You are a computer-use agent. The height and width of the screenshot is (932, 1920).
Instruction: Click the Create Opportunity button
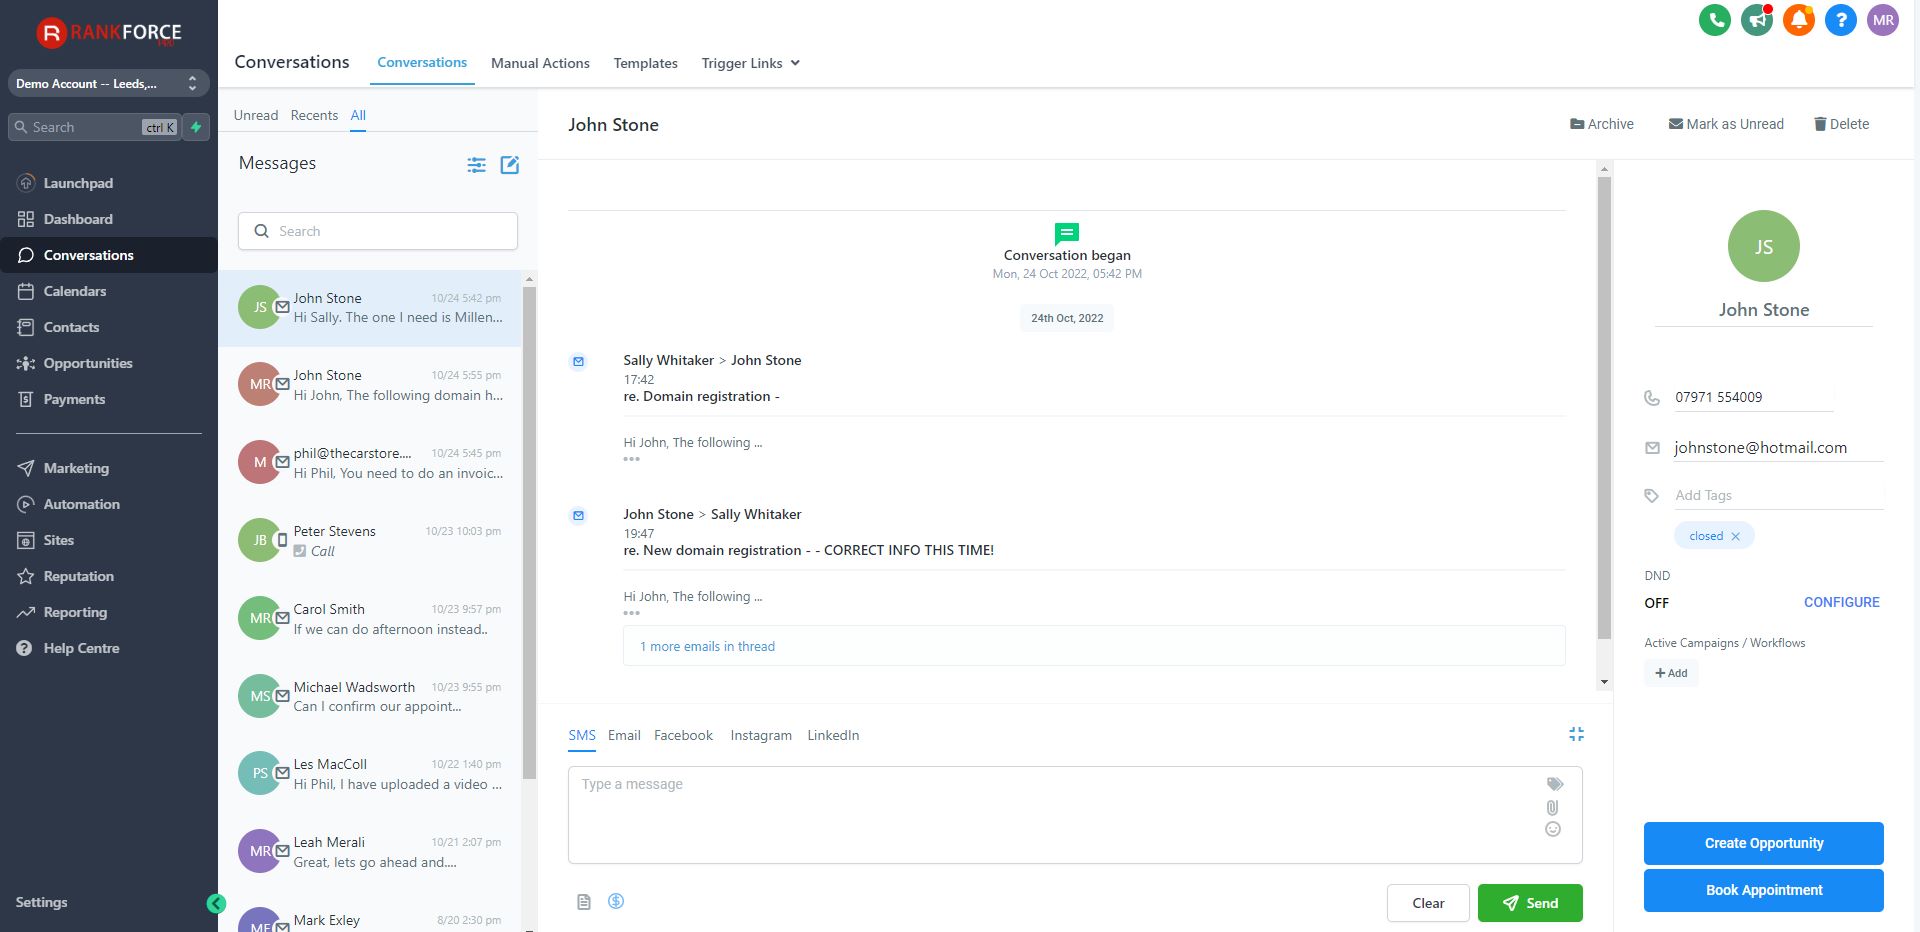click(1763, 843)
